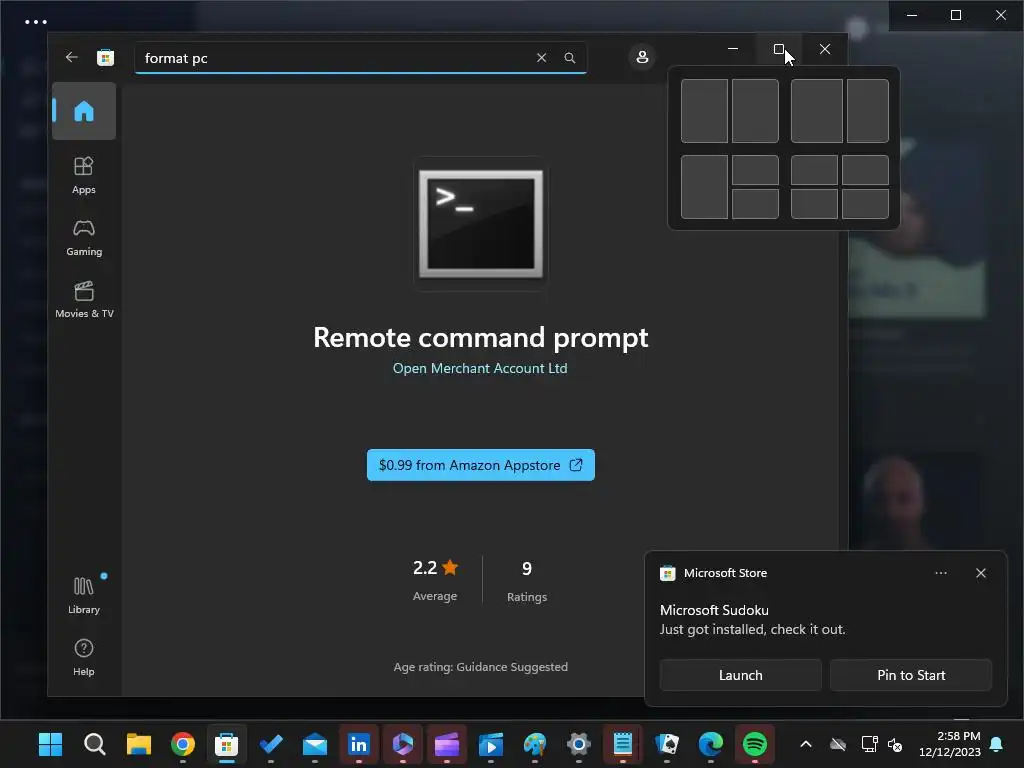Go back with the arrow button
The height and width of the screenshot is (768, 1024).
click(x=71, y=57)
